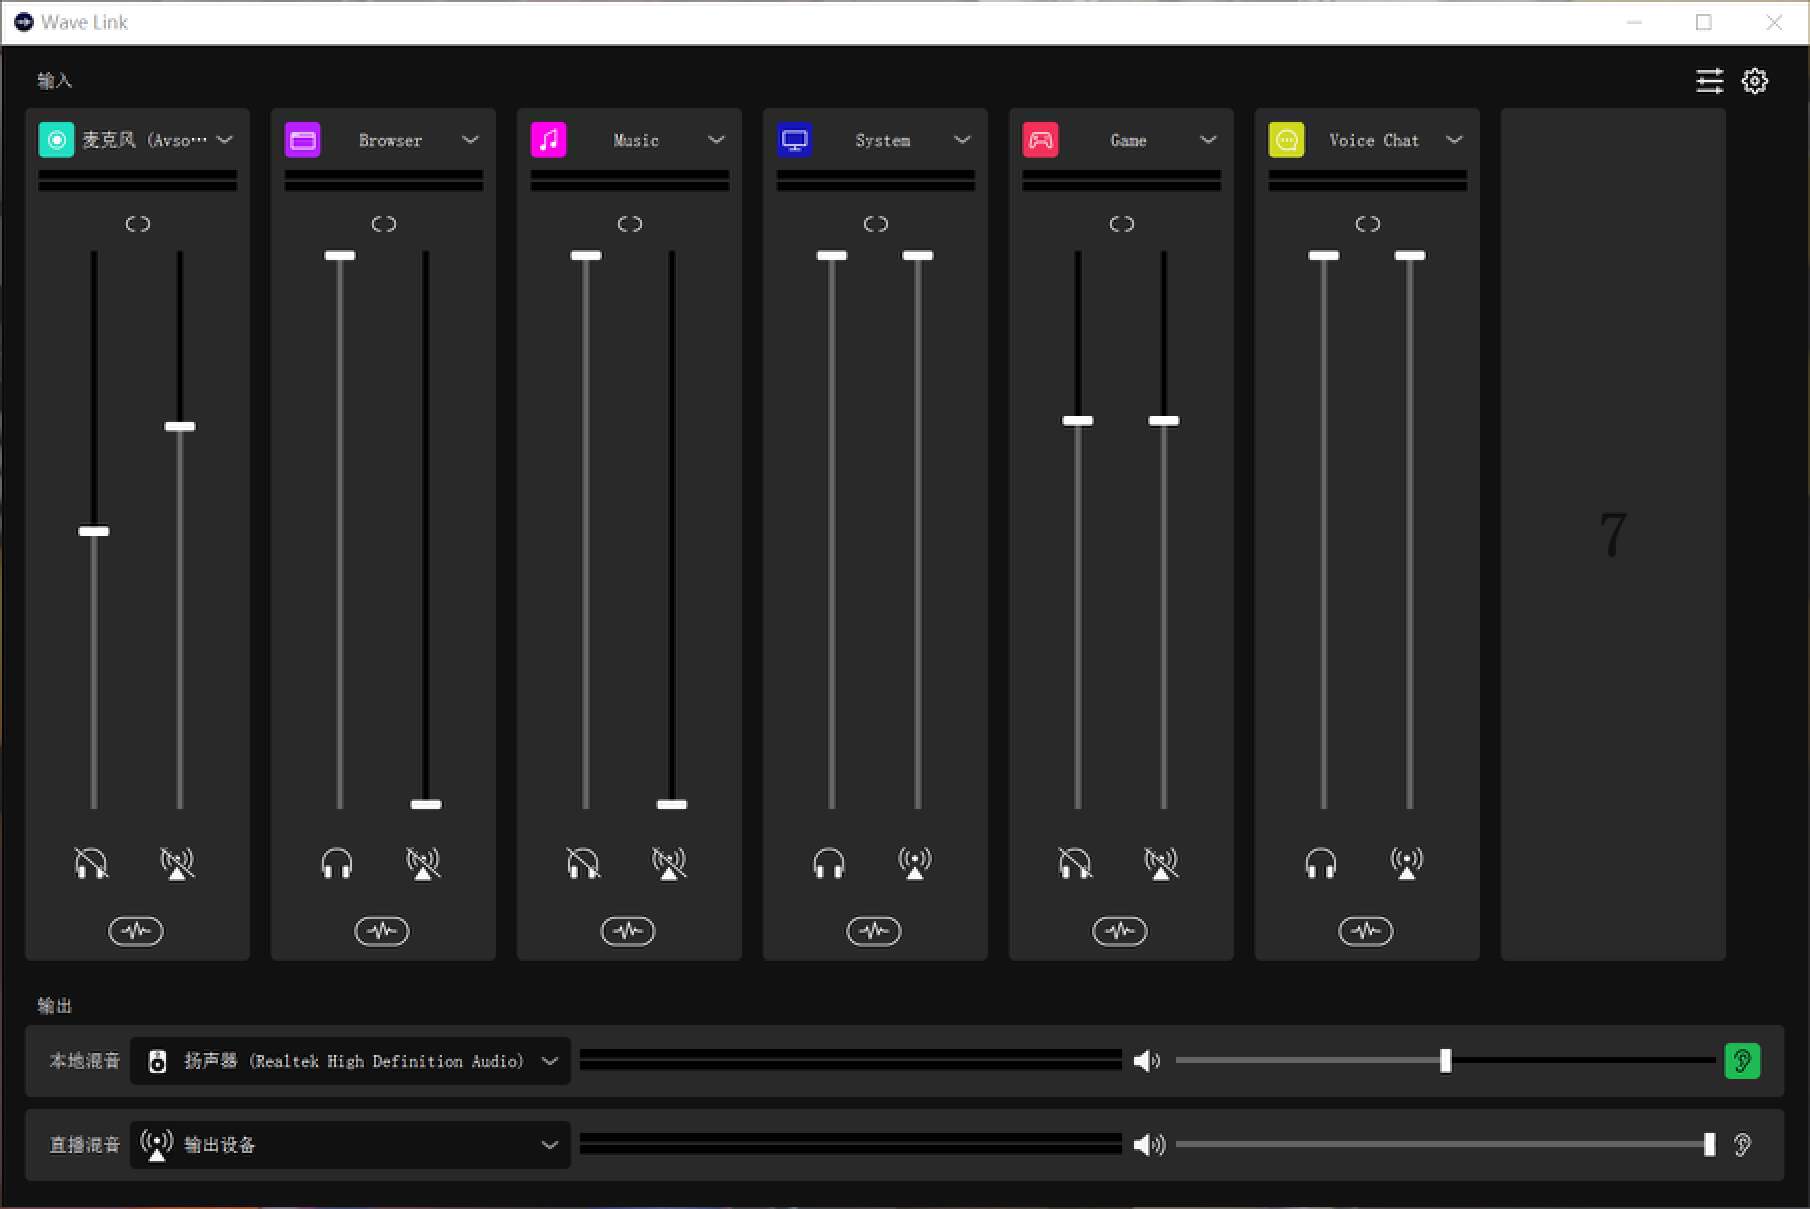
Task: Mute headphone monitoring on the Browser channel
Action: pos(337,863)
